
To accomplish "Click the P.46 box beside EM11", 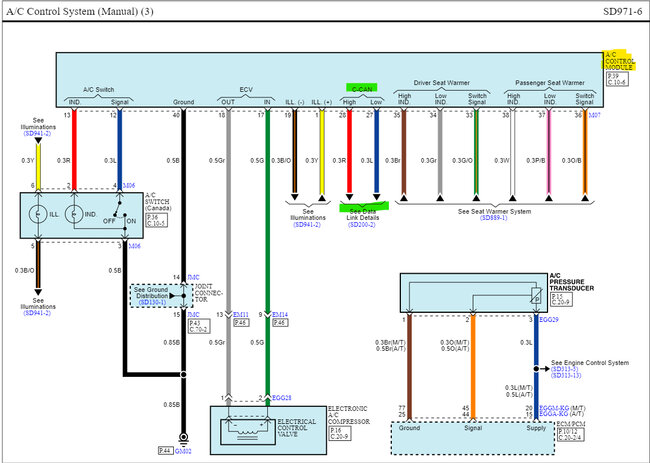I will (x=241, y=322).
